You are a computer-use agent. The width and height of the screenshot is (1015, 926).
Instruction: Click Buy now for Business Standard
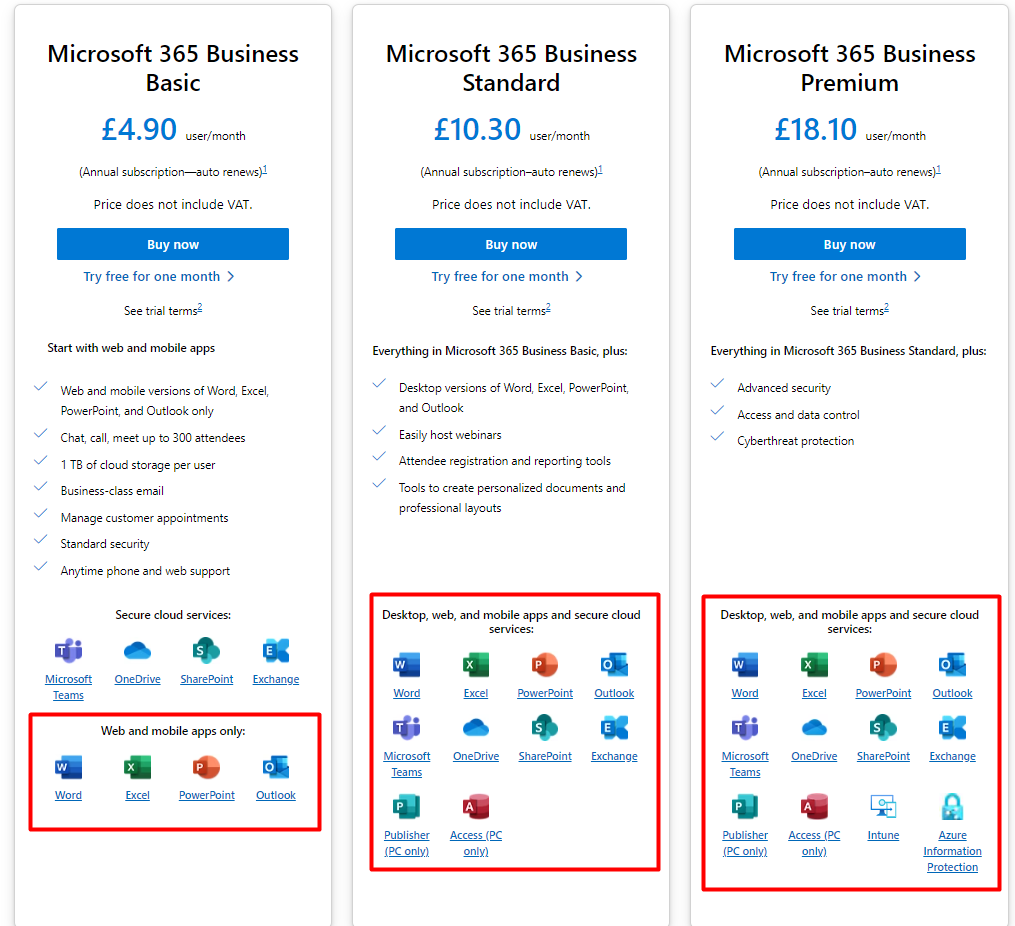511,244
